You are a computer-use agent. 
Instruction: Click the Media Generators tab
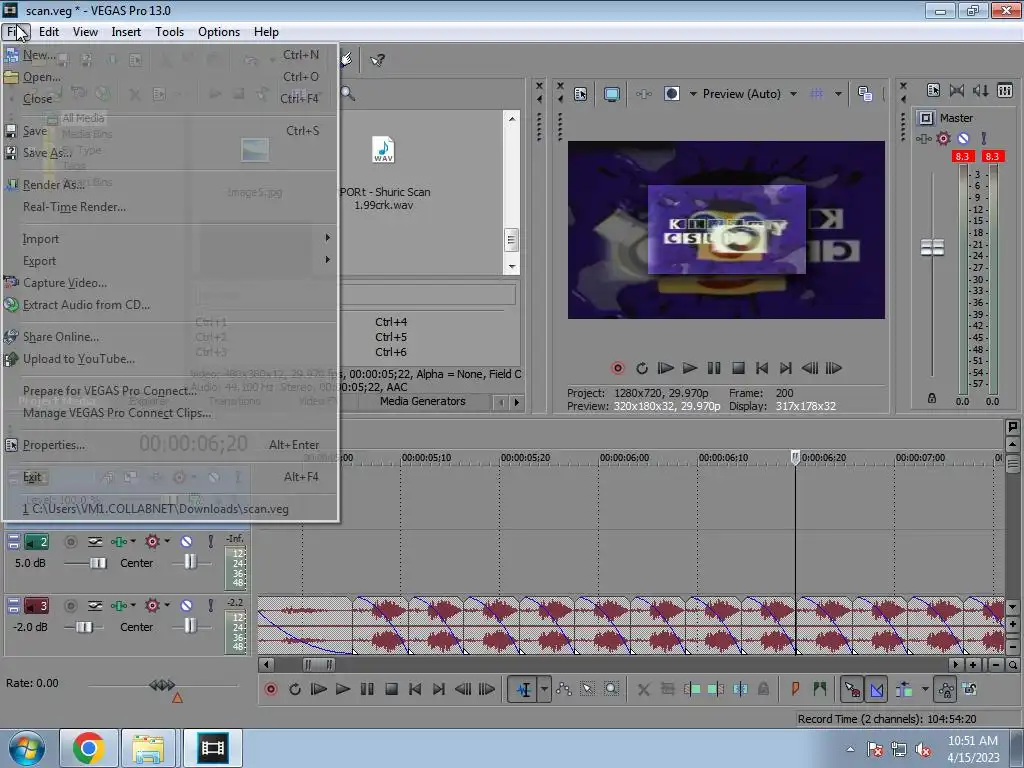423,402
